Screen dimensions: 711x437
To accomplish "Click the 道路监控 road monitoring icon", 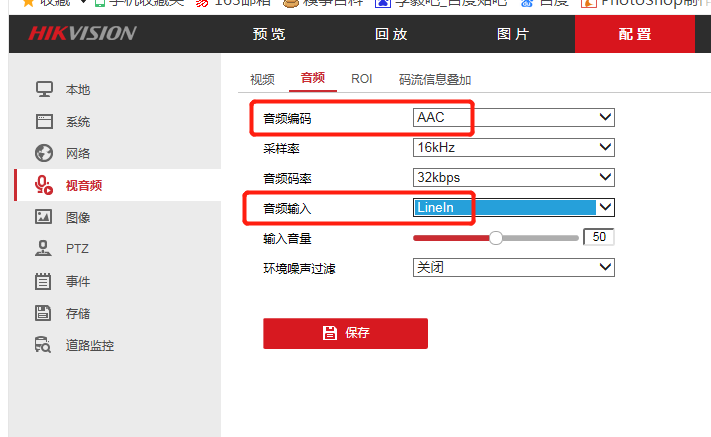I will pos(43,345).
